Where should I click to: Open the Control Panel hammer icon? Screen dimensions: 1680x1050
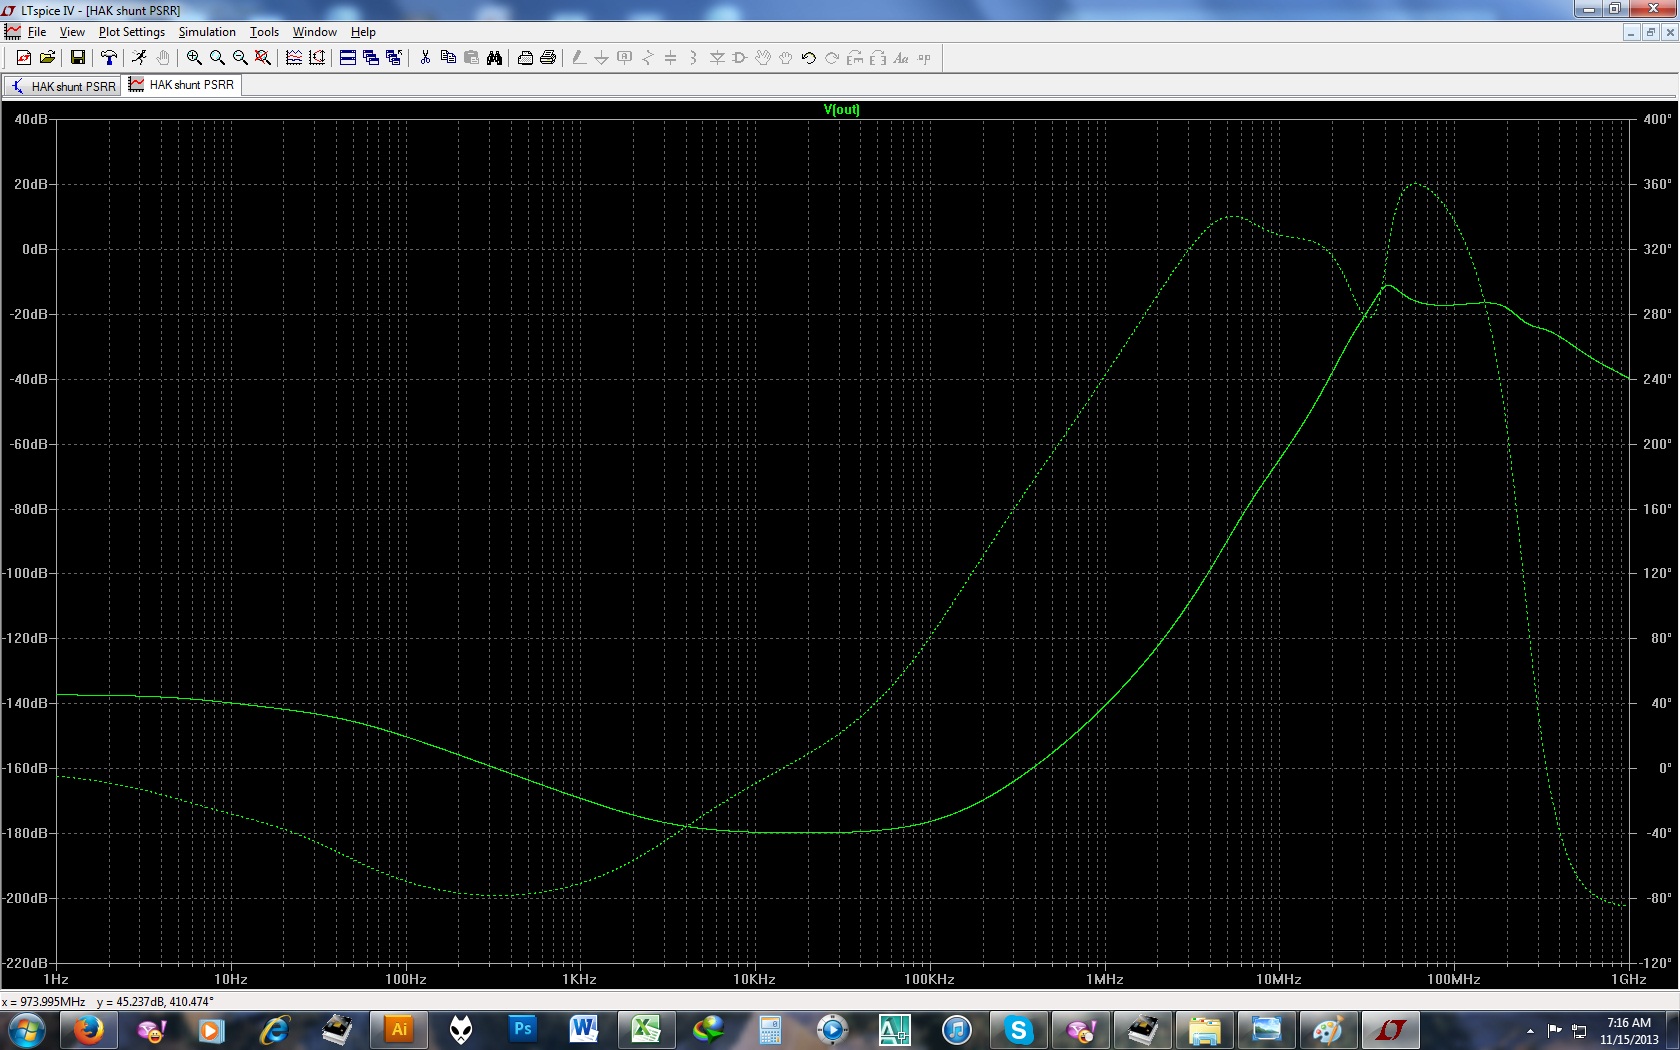[109, 58]
